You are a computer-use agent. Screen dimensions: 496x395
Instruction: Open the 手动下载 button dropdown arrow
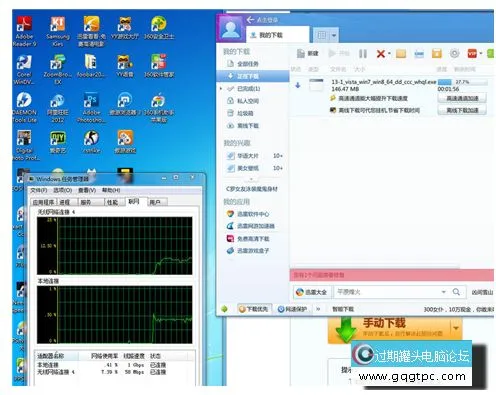pyautogui.click(x=456, y=328)
